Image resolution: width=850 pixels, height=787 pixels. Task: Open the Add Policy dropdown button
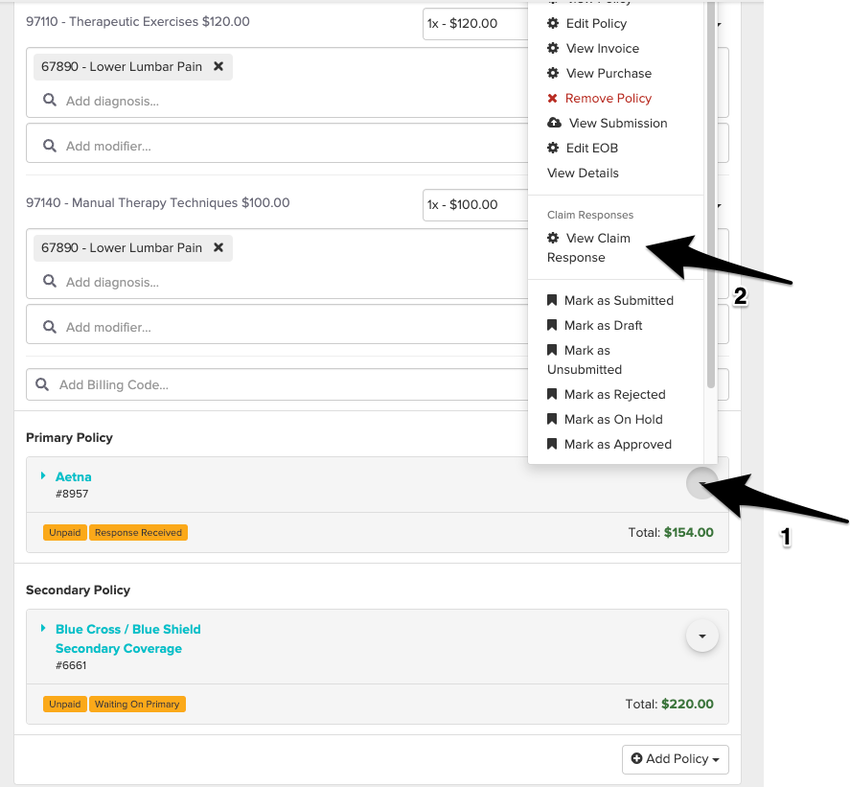coord(675,759)
